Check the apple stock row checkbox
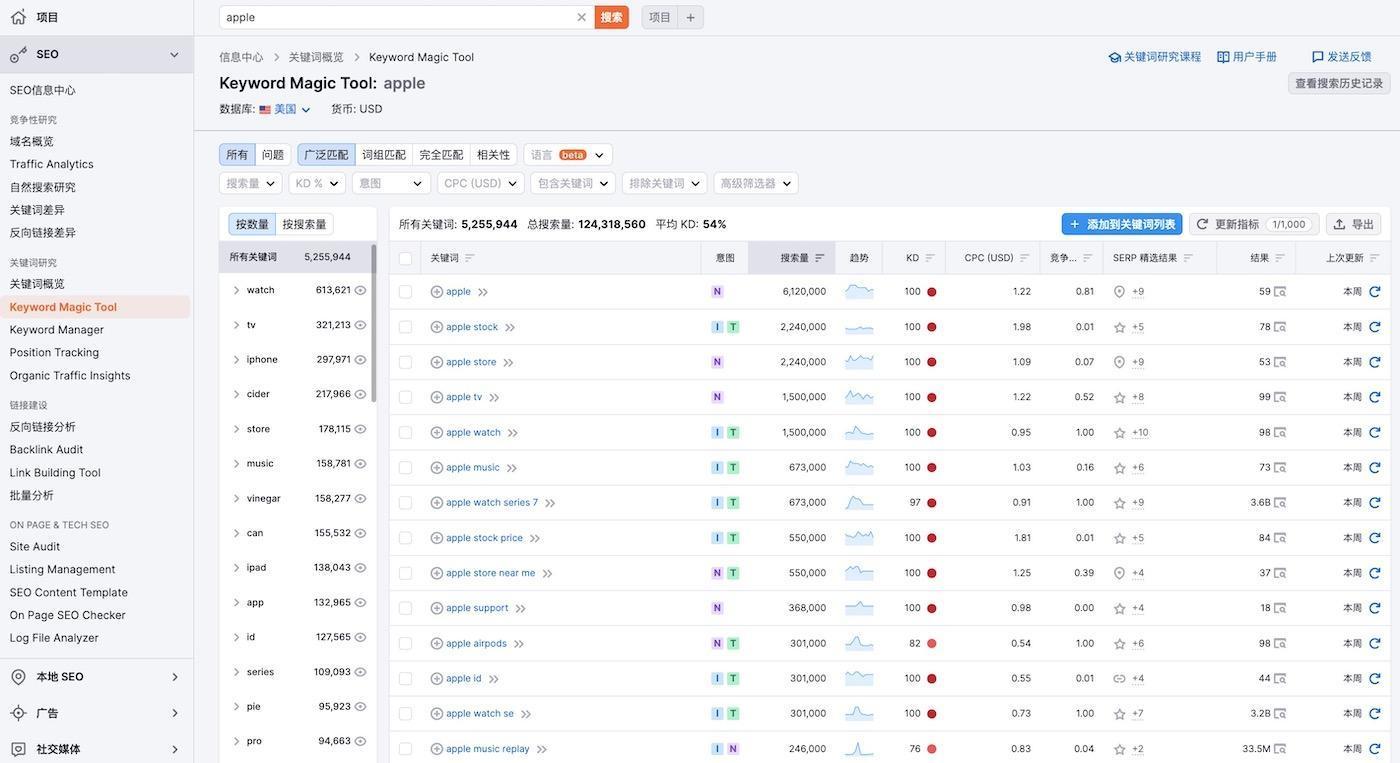Screen dimensions: 1400x763 (x=405, y=327)
